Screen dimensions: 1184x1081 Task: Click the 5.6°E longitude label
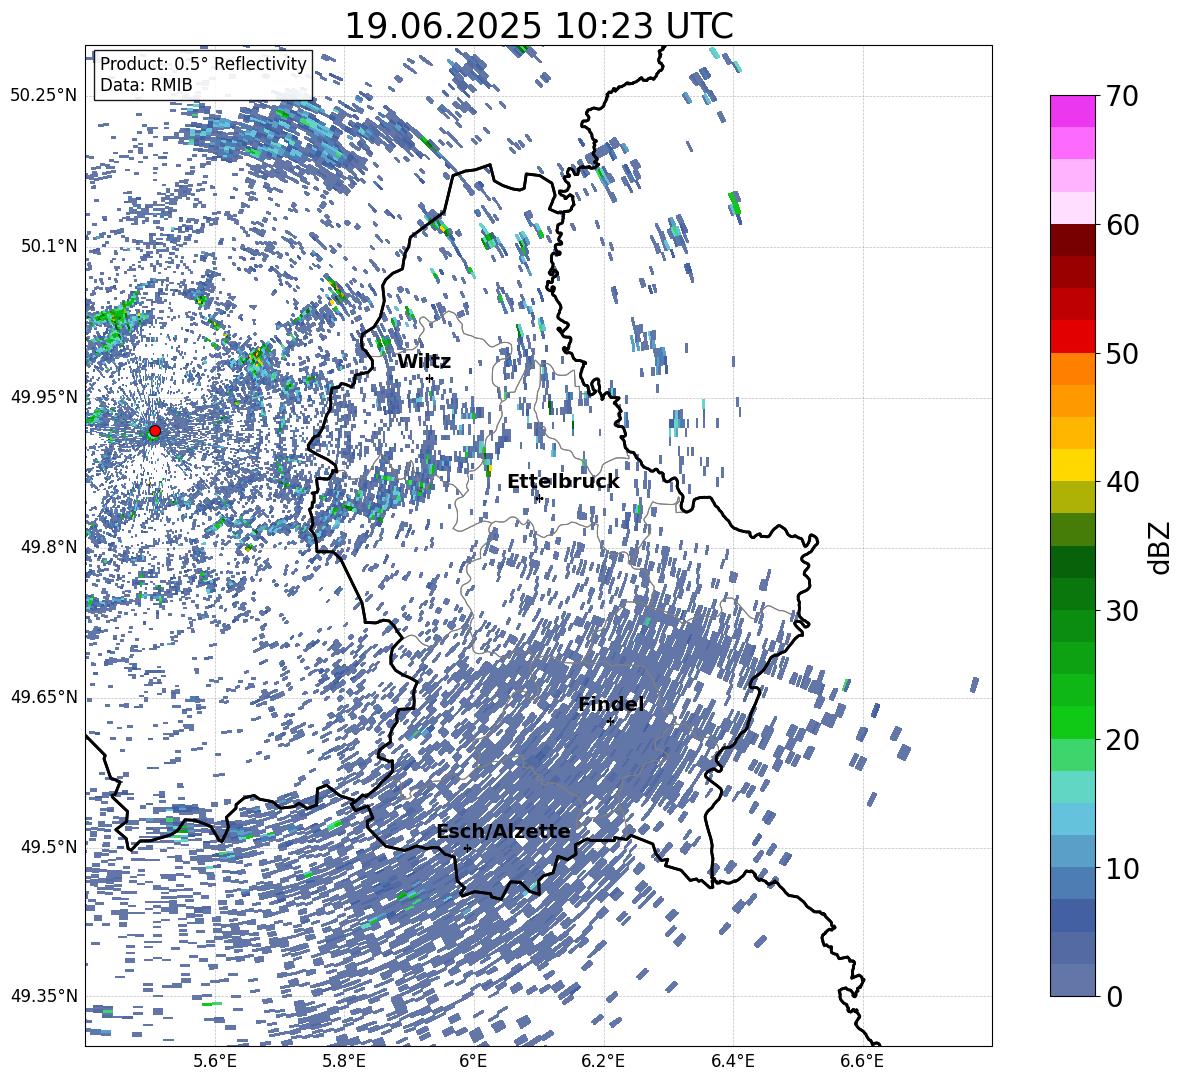(215, 1061)
